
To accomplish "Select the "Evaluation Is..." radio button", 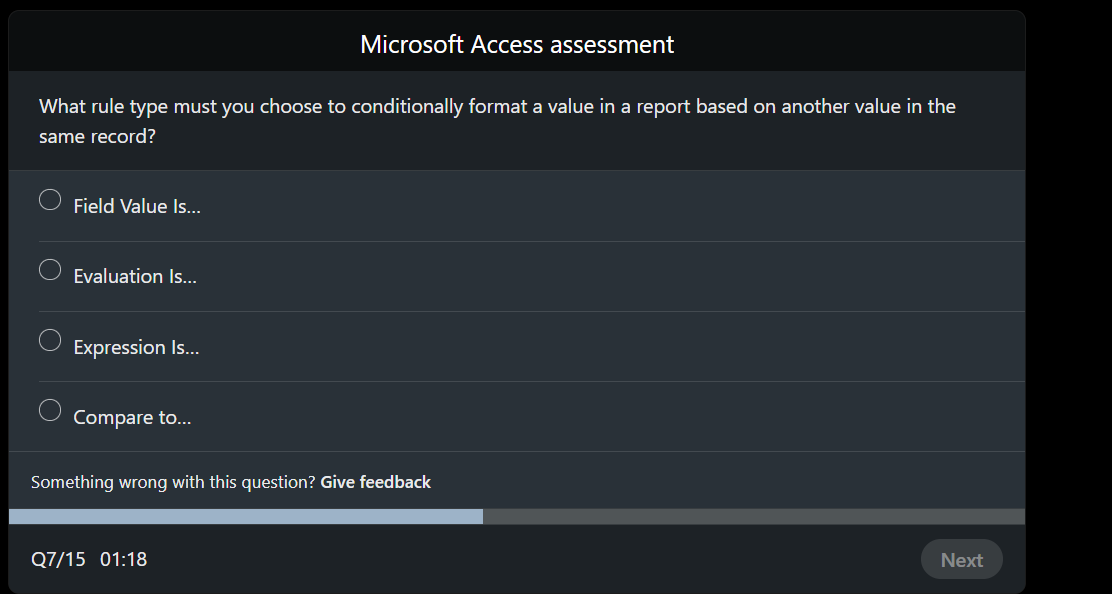I will 50,269.
